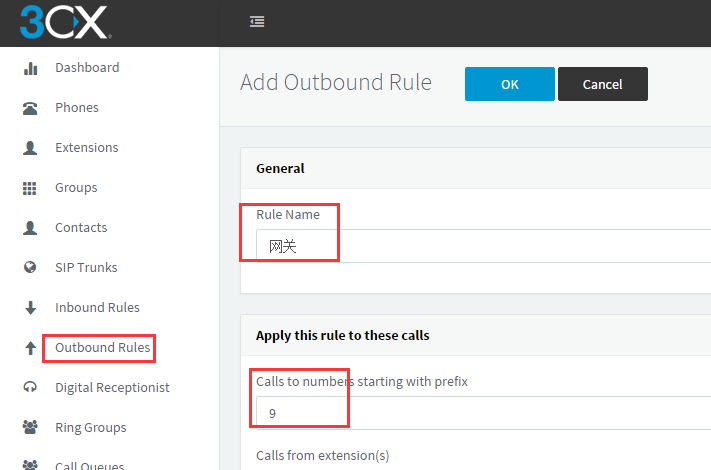
Task: Open Call Queues section
Action: (89, 465)
